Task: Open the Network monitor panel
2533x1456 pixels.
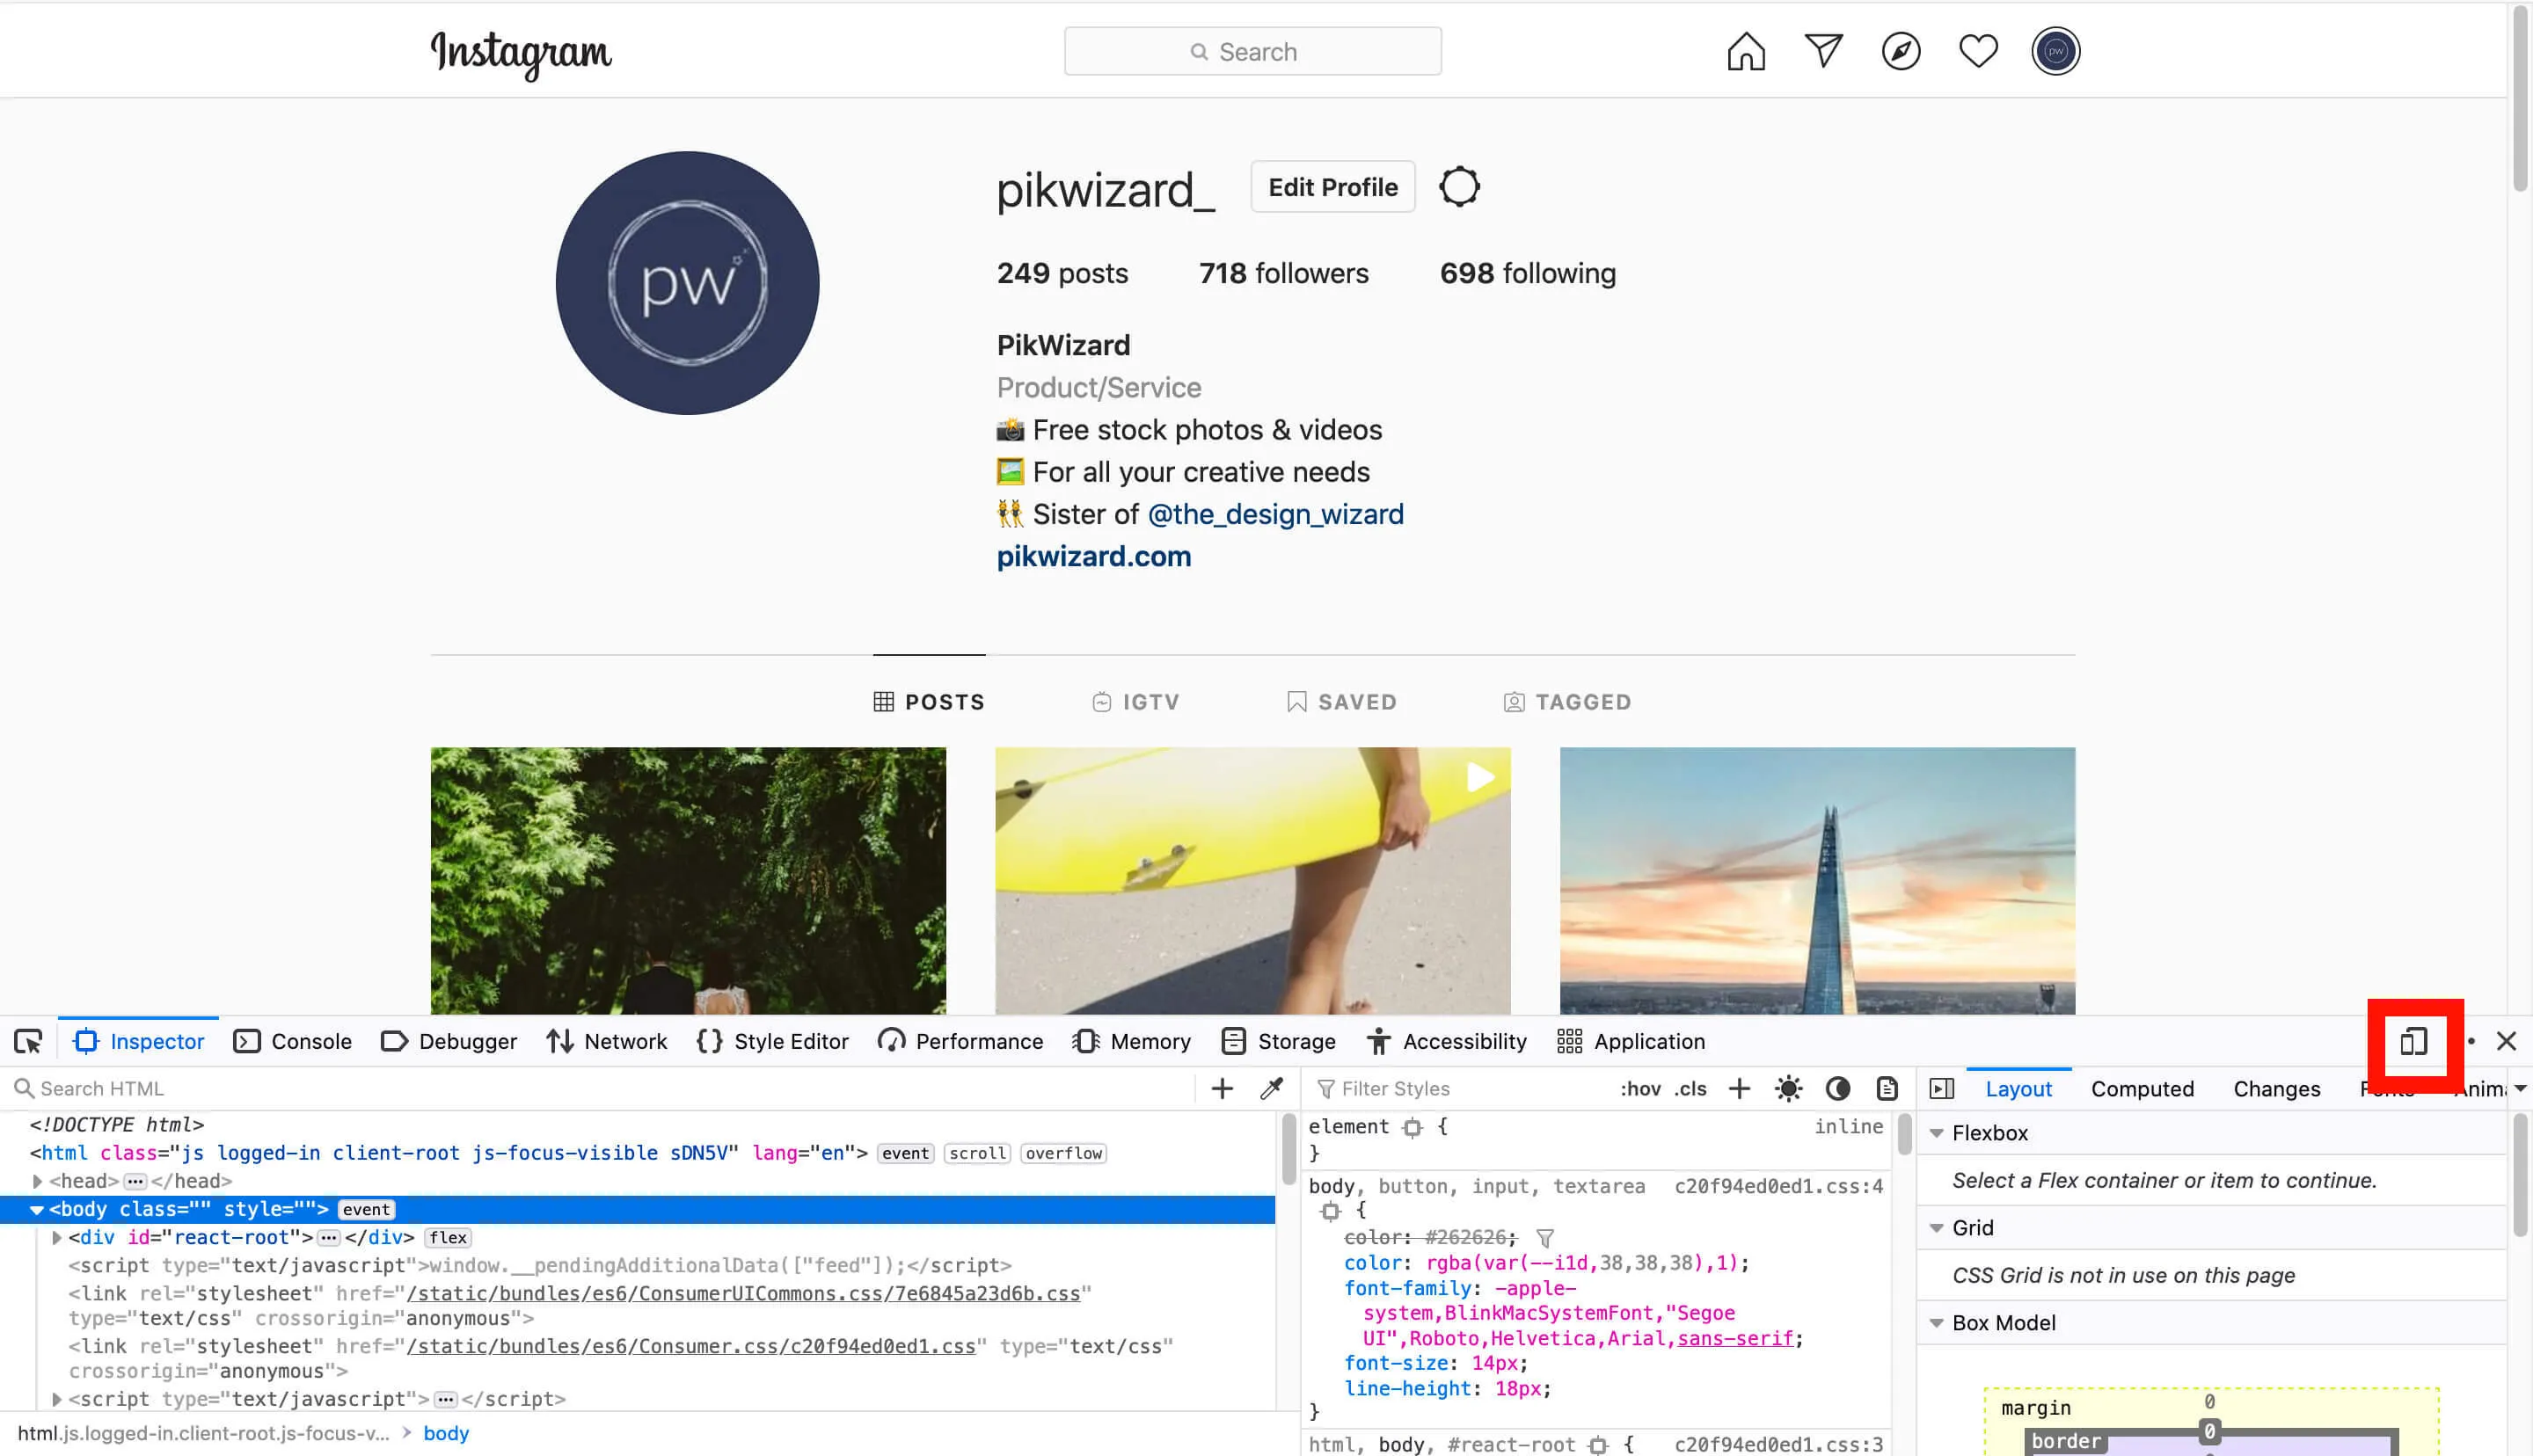Action: (x=624, y=1040)
